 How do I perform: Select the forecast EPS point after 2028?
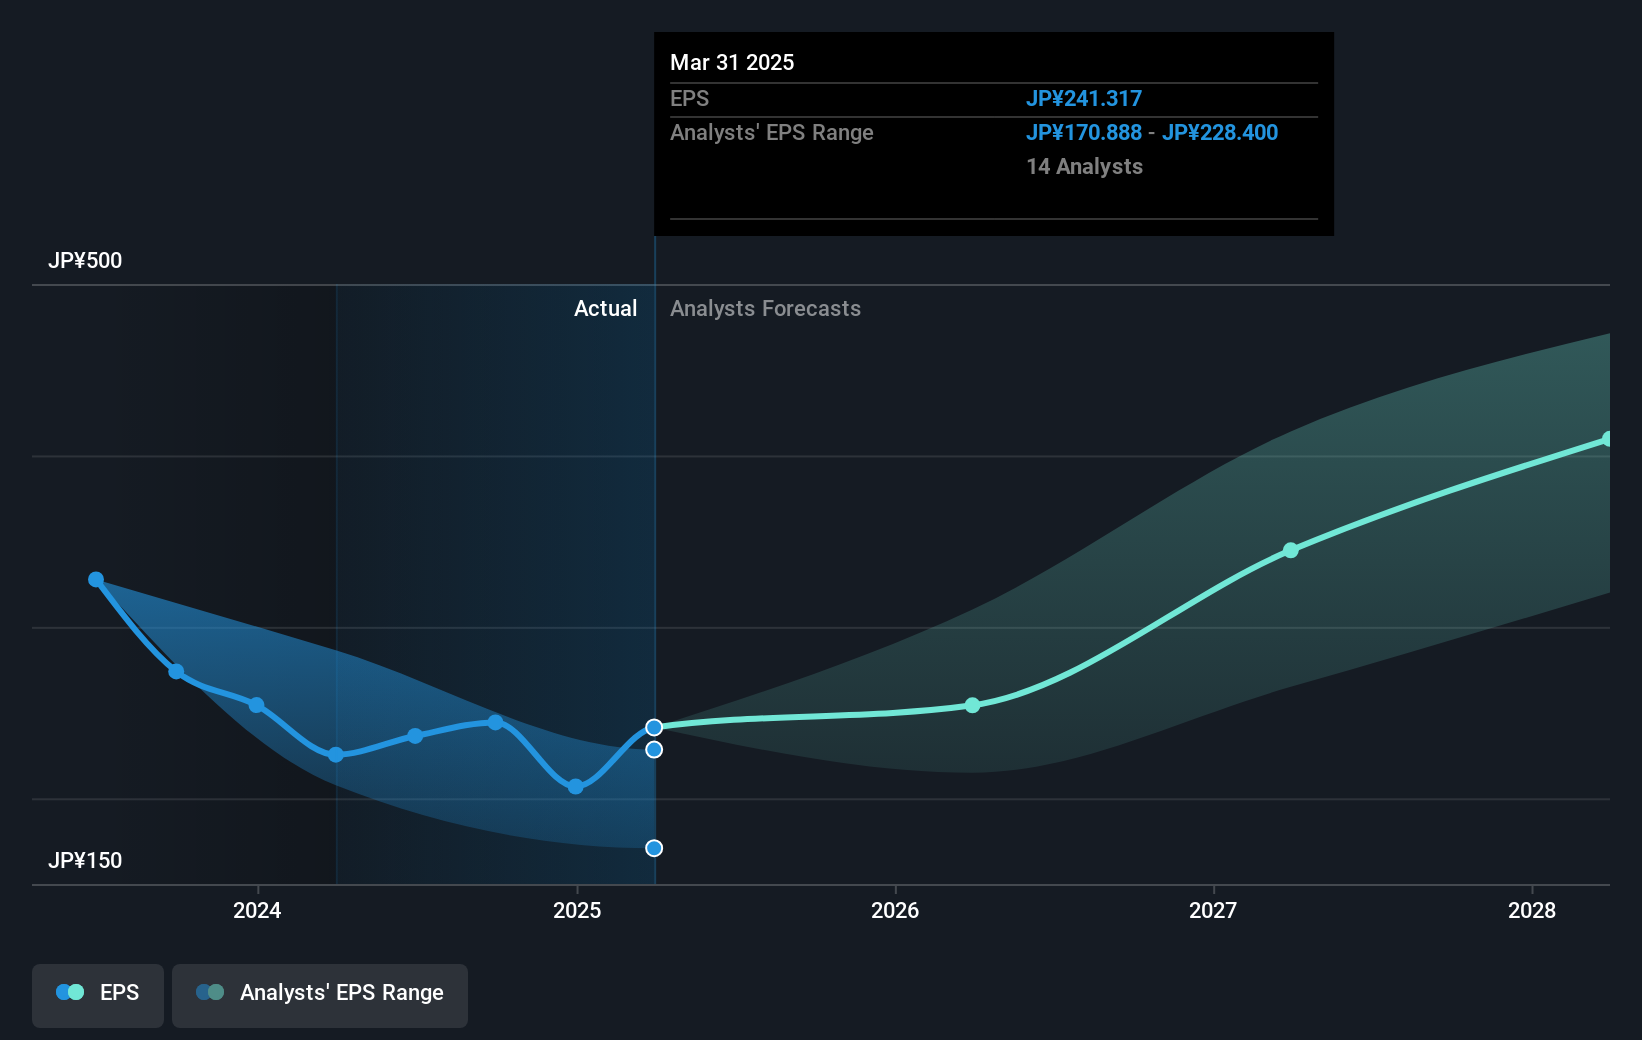[1607, 439]
